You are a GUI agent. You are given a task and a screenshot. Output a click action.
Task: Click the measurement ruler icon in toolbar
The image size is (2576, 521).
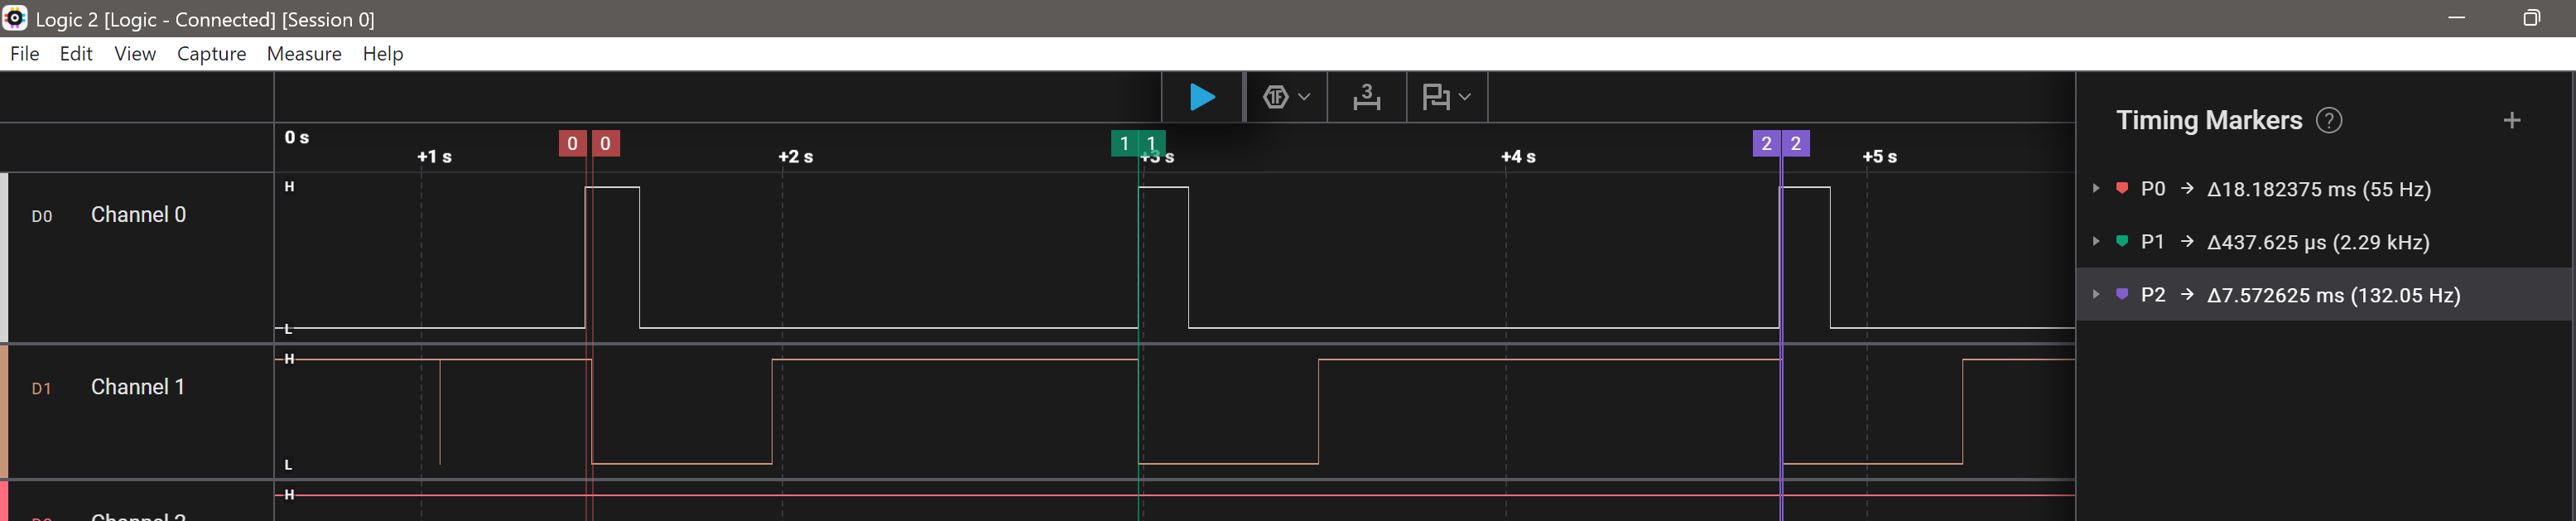(1366, 97)
